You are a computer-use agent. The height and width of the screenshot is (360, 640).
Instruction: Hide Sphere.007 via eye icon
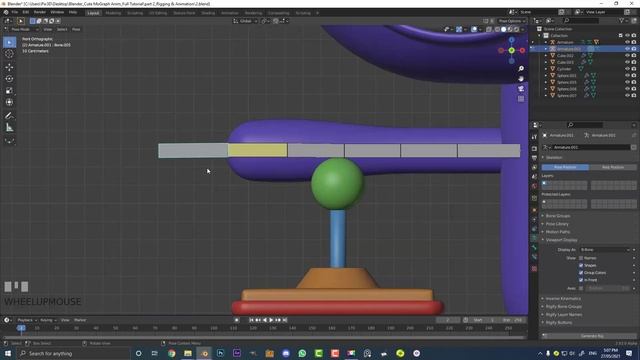(x=627, y=95)
